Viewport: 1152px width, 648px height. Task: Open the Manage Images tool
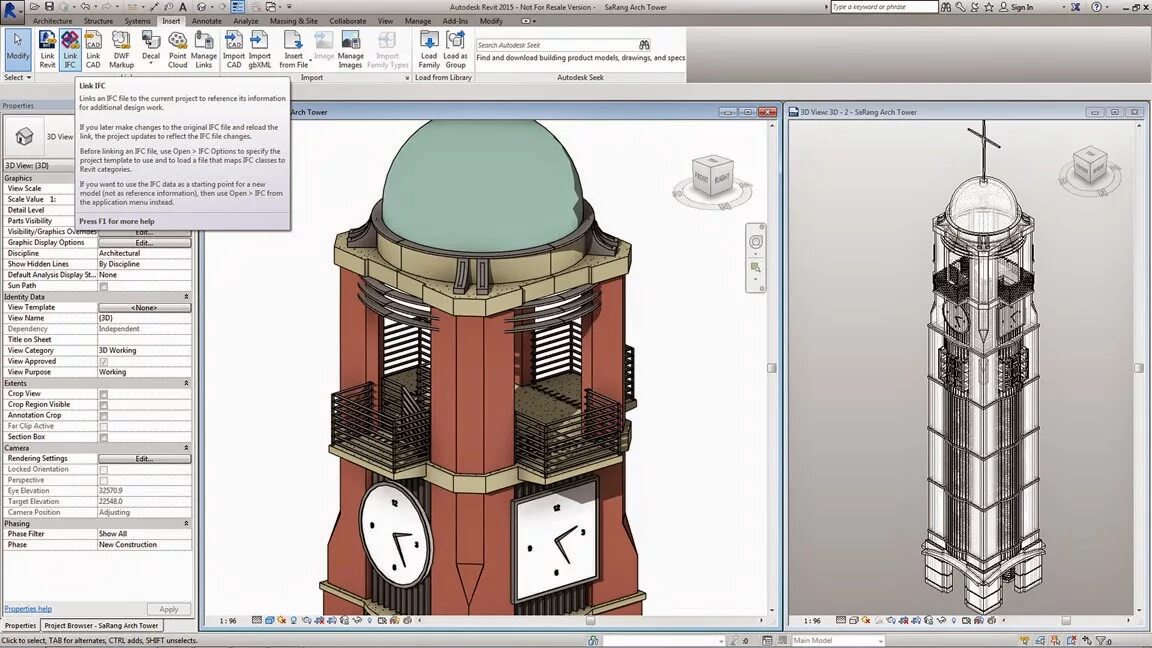pyautogui.click(x=351, y=49)
